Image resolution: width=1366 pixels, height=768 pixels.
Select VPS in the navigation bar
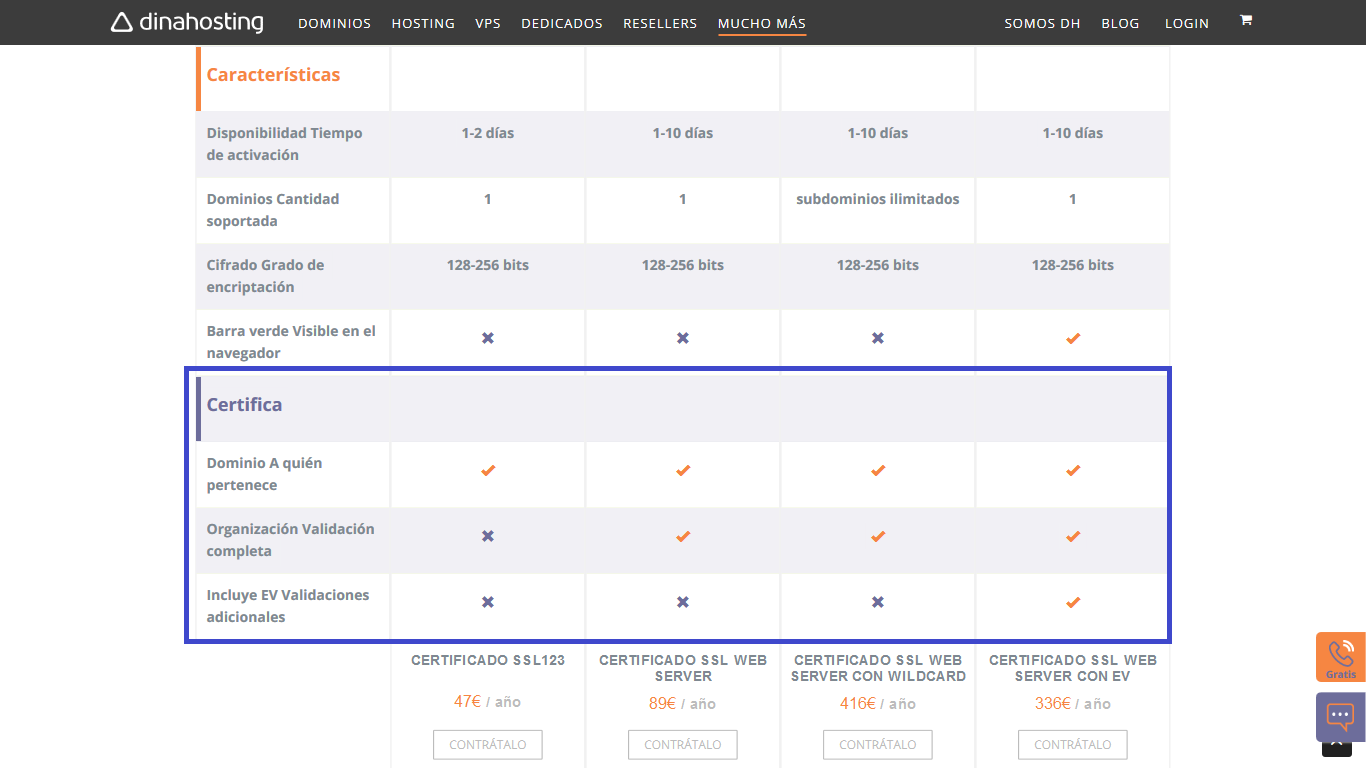[x=488, y=23]
